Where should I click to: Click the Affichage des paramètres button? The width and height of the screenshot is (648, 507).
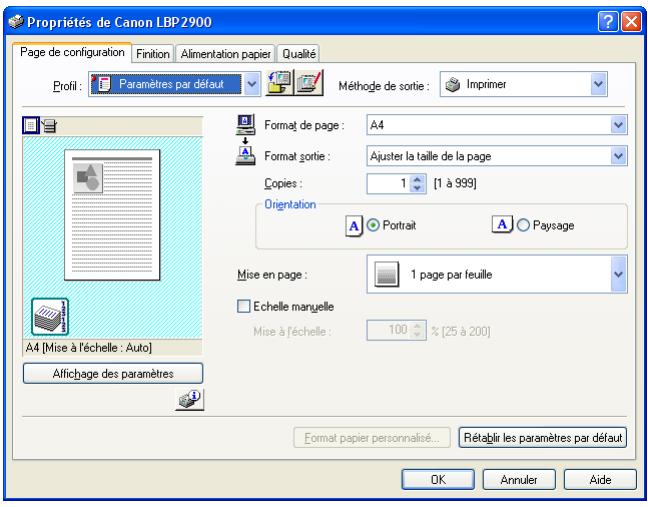point(113,374)
